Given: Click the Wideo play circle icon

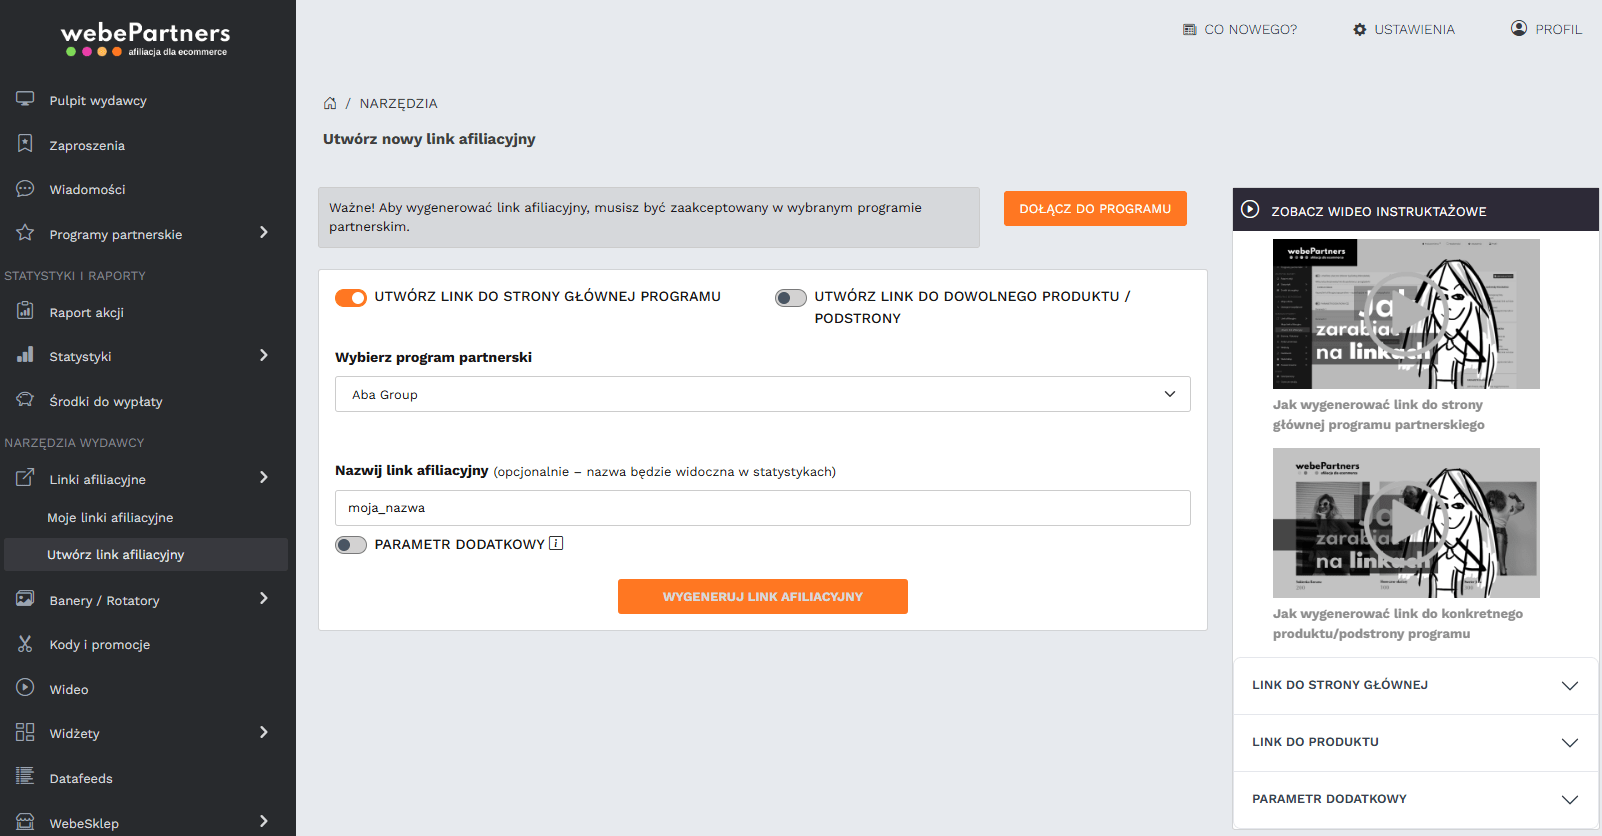Looking at the screenshot, I should click(25, 688).
